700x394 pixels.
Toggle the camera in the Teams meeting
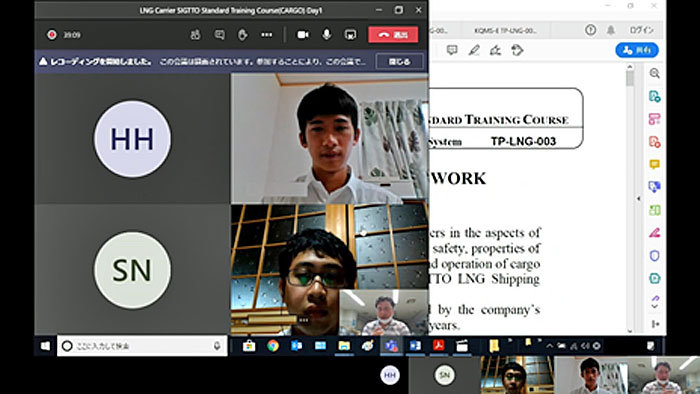click(303, 35)
